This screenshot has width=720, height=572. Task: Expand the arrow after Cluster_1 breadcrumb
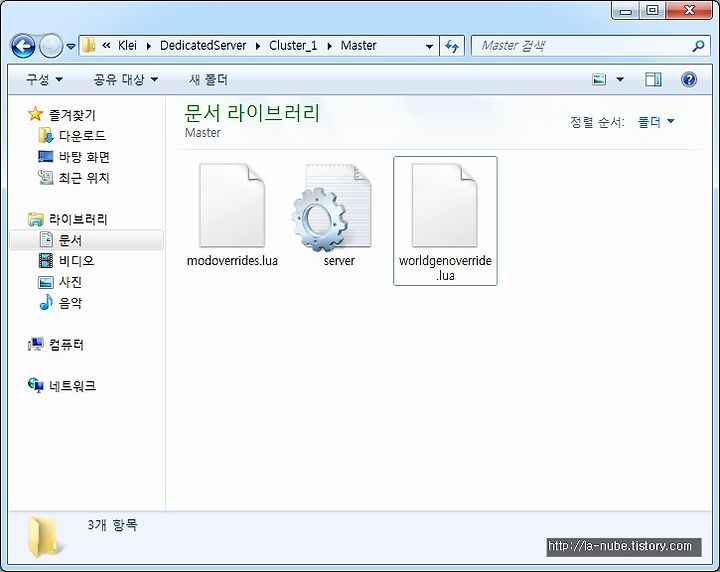pos(329,46)
